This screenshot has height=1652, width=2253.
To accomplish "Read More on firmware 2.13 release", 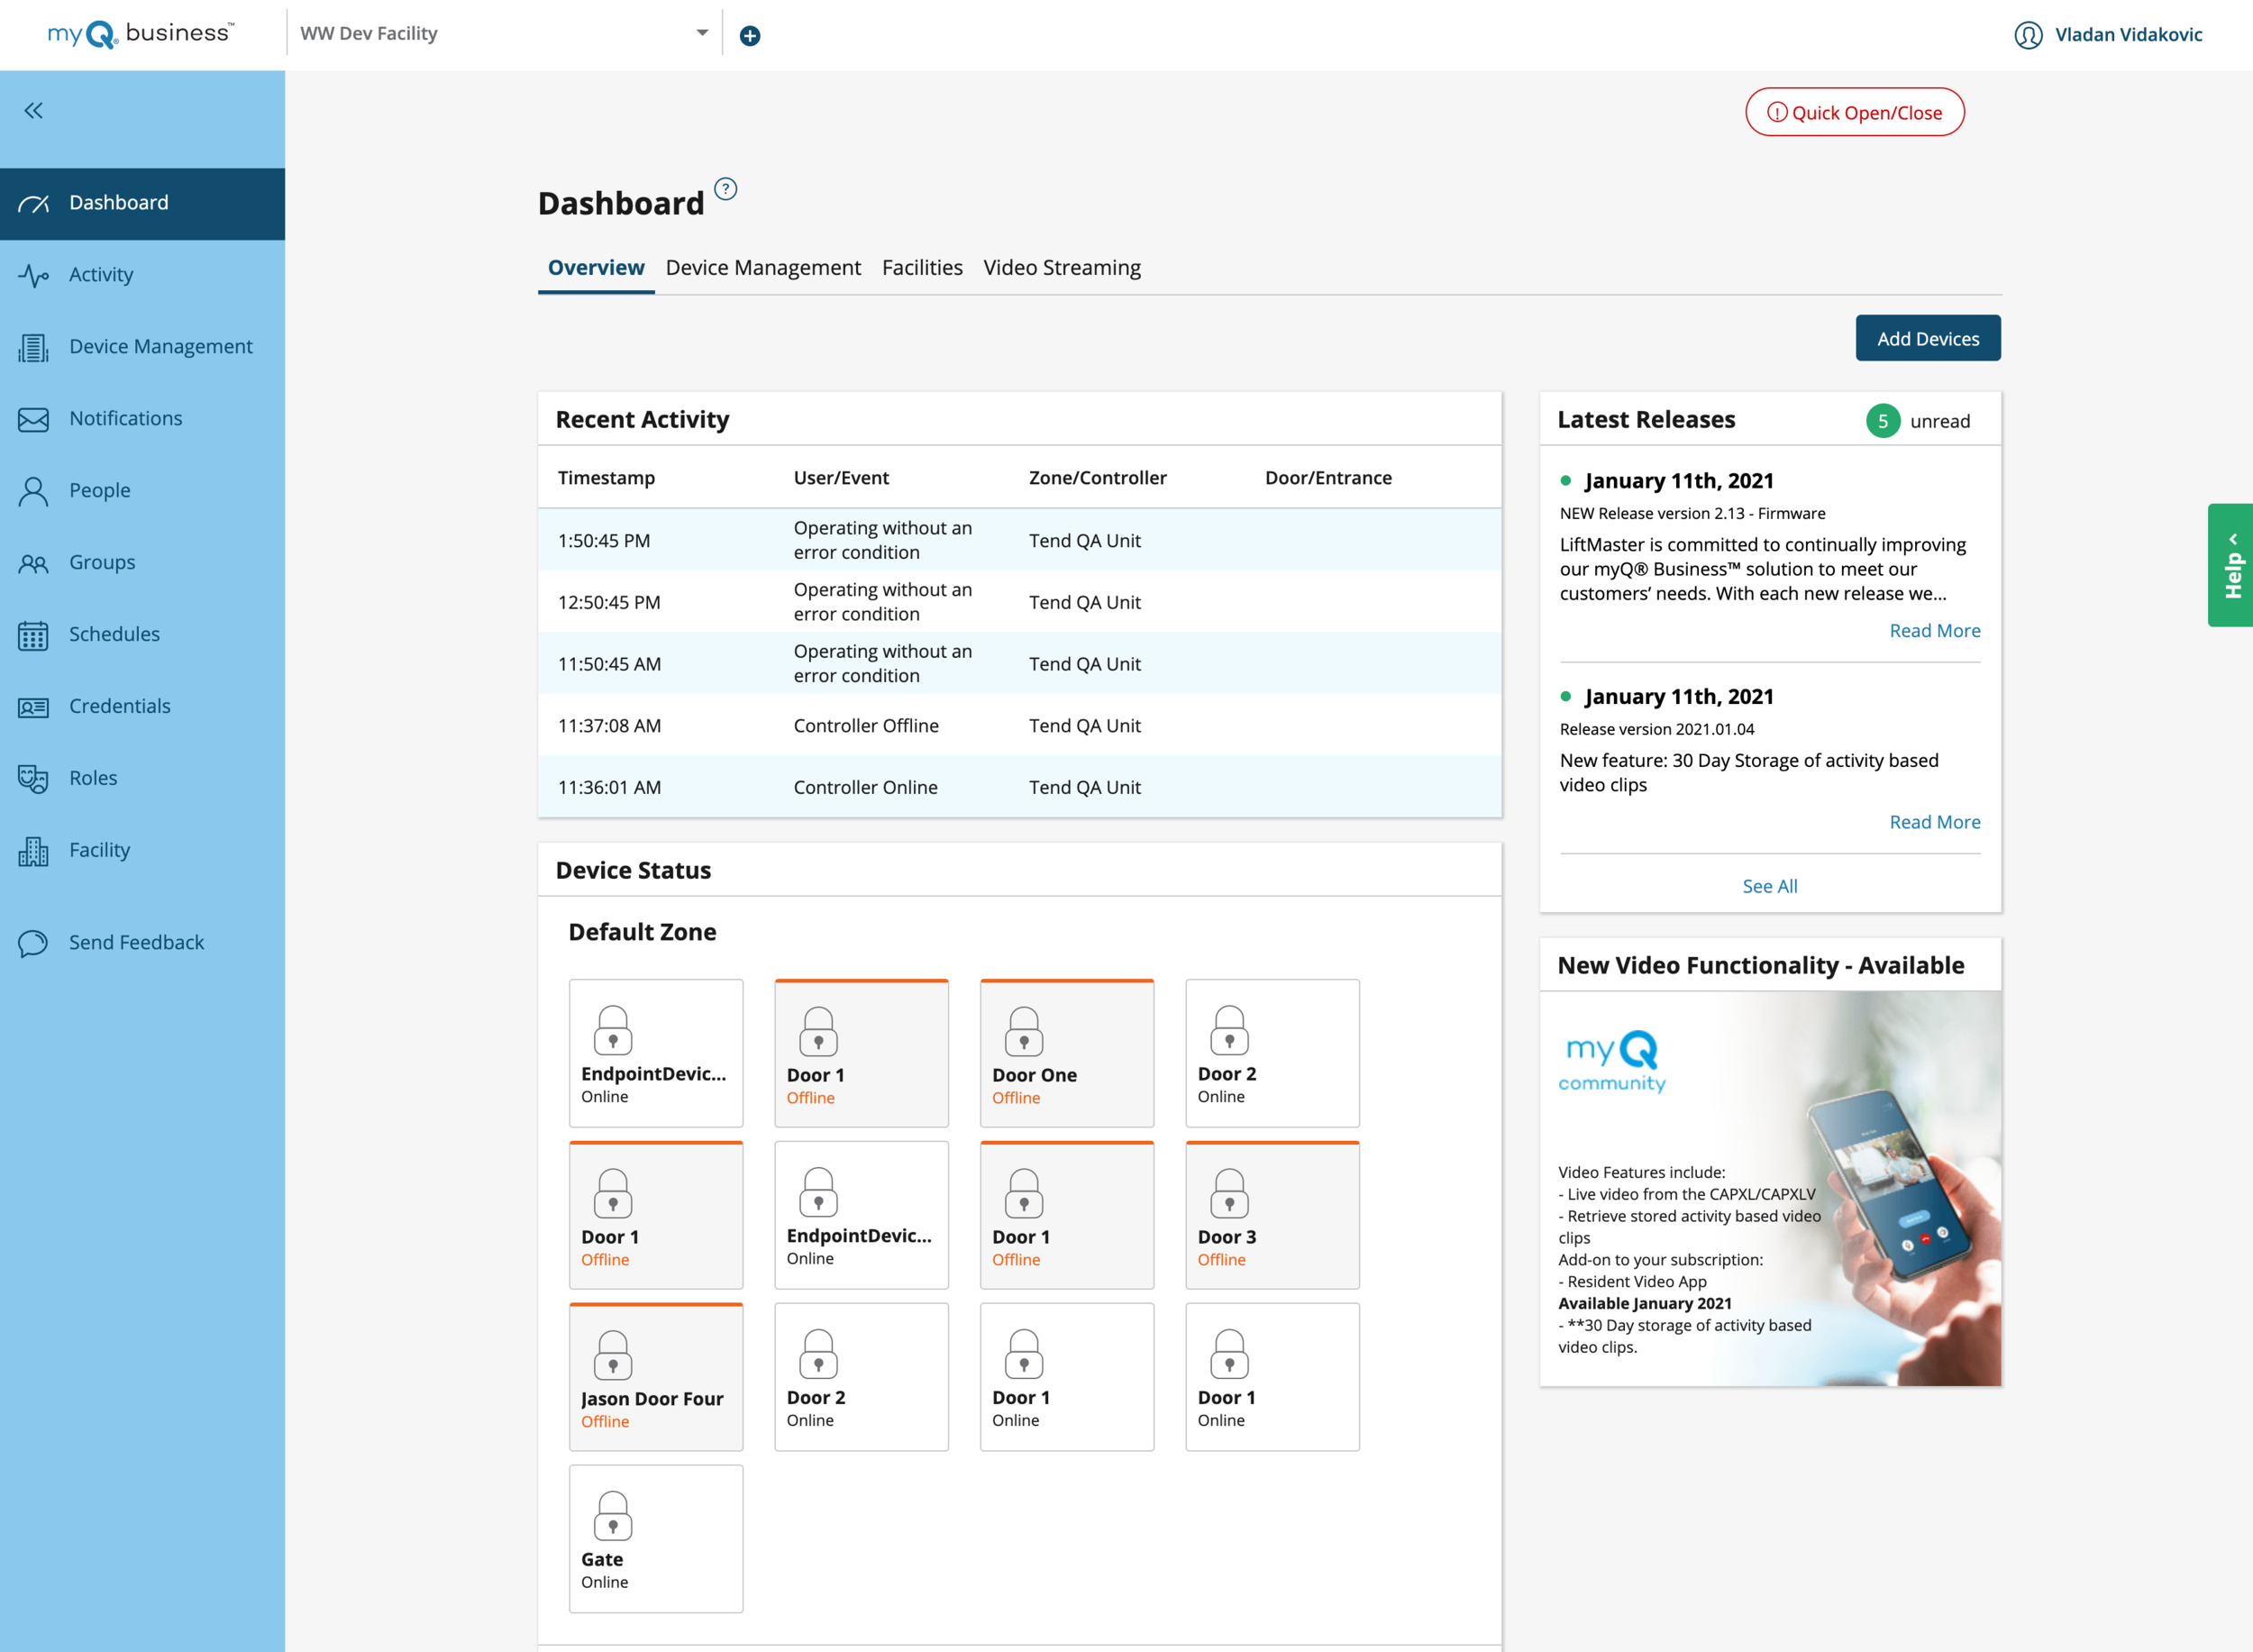I will click(1934, 631).
